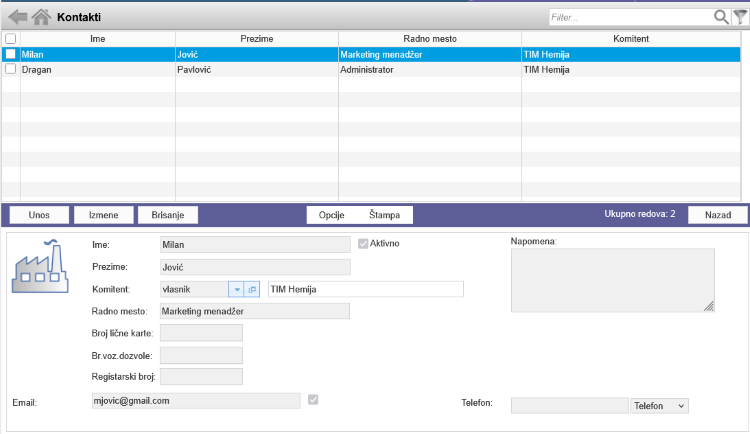Screen dimensions: 750x434
Task: Select Milan cell in the table
Action: pos(98,55)
